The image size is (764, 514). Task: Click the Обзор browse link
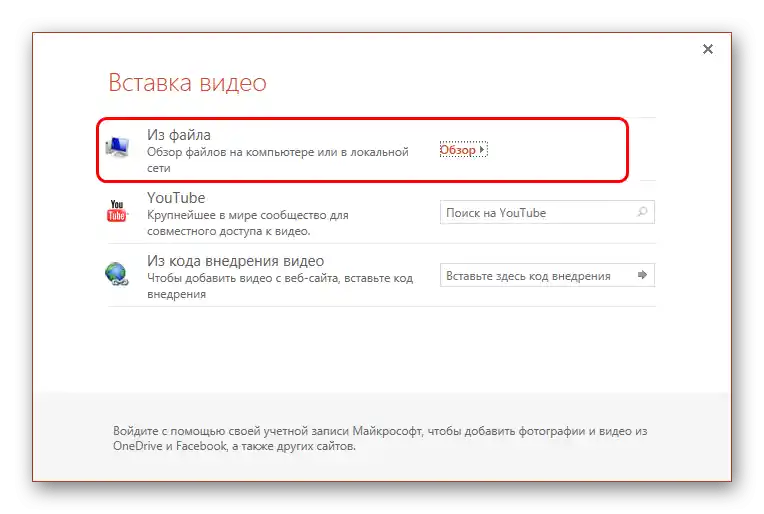[463, 150]
